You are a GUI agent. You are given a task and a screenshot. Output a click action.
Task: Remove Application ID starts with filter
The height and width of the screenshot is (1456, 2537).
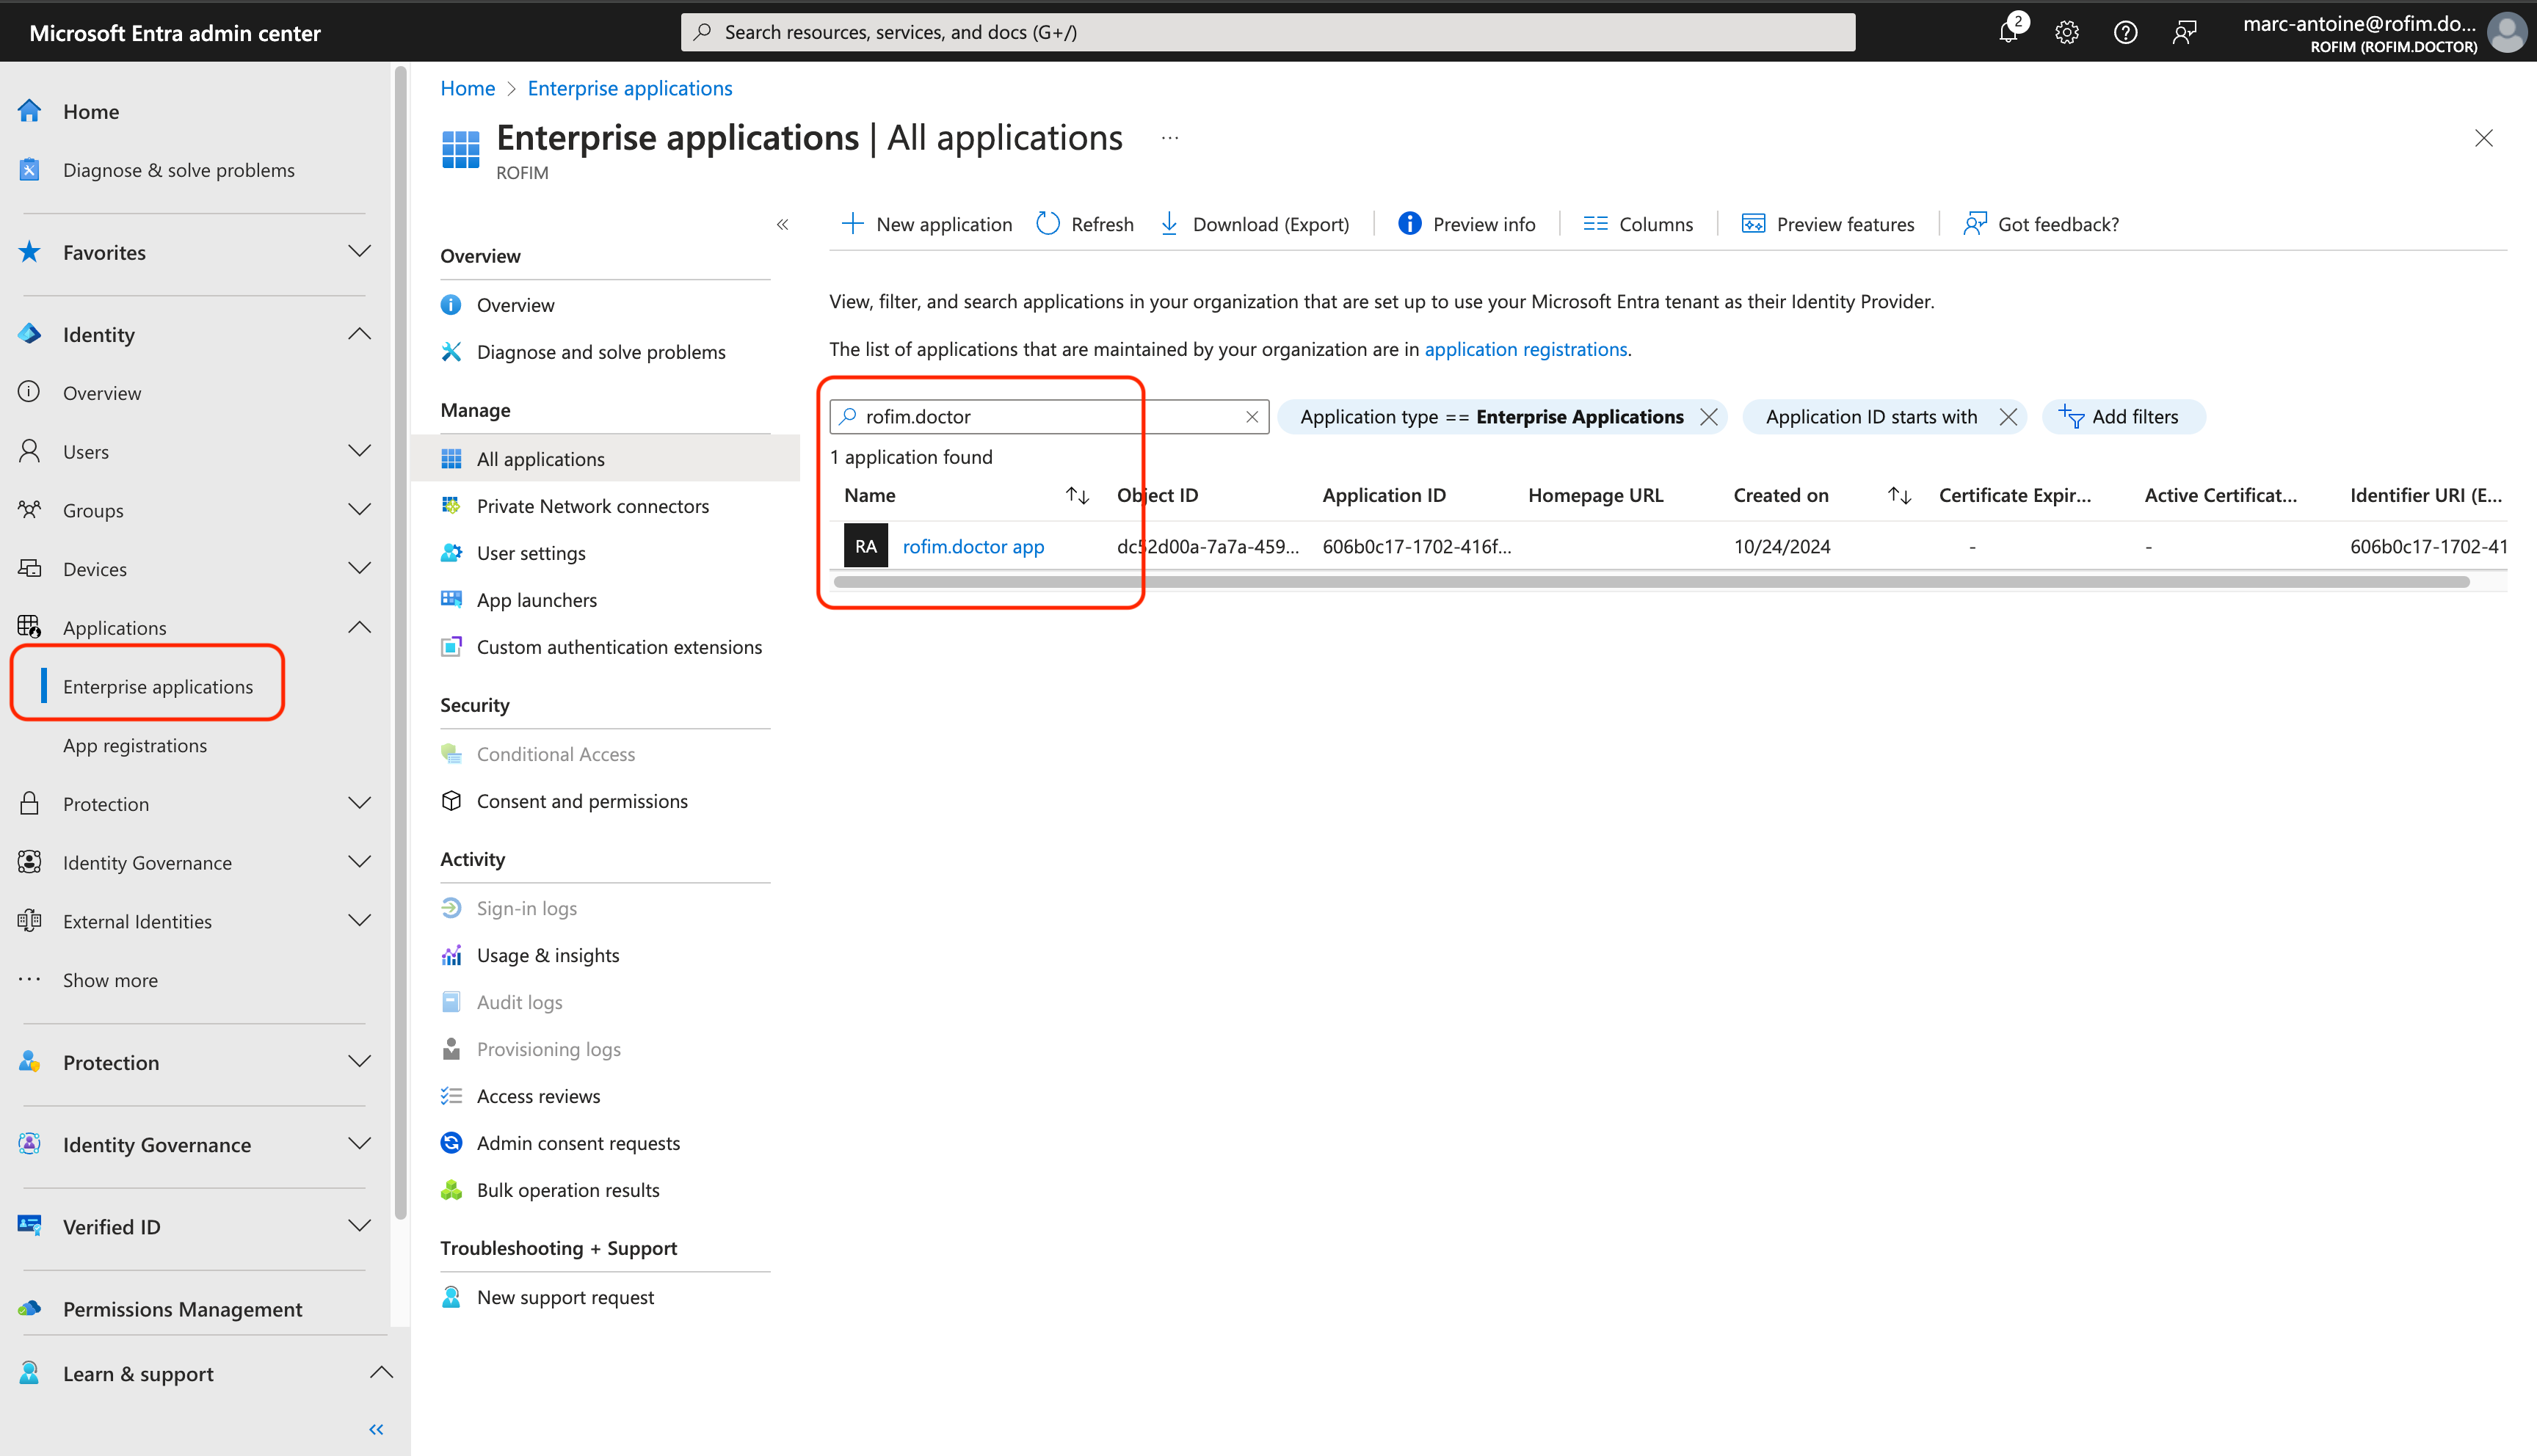tap(2008, 417)
